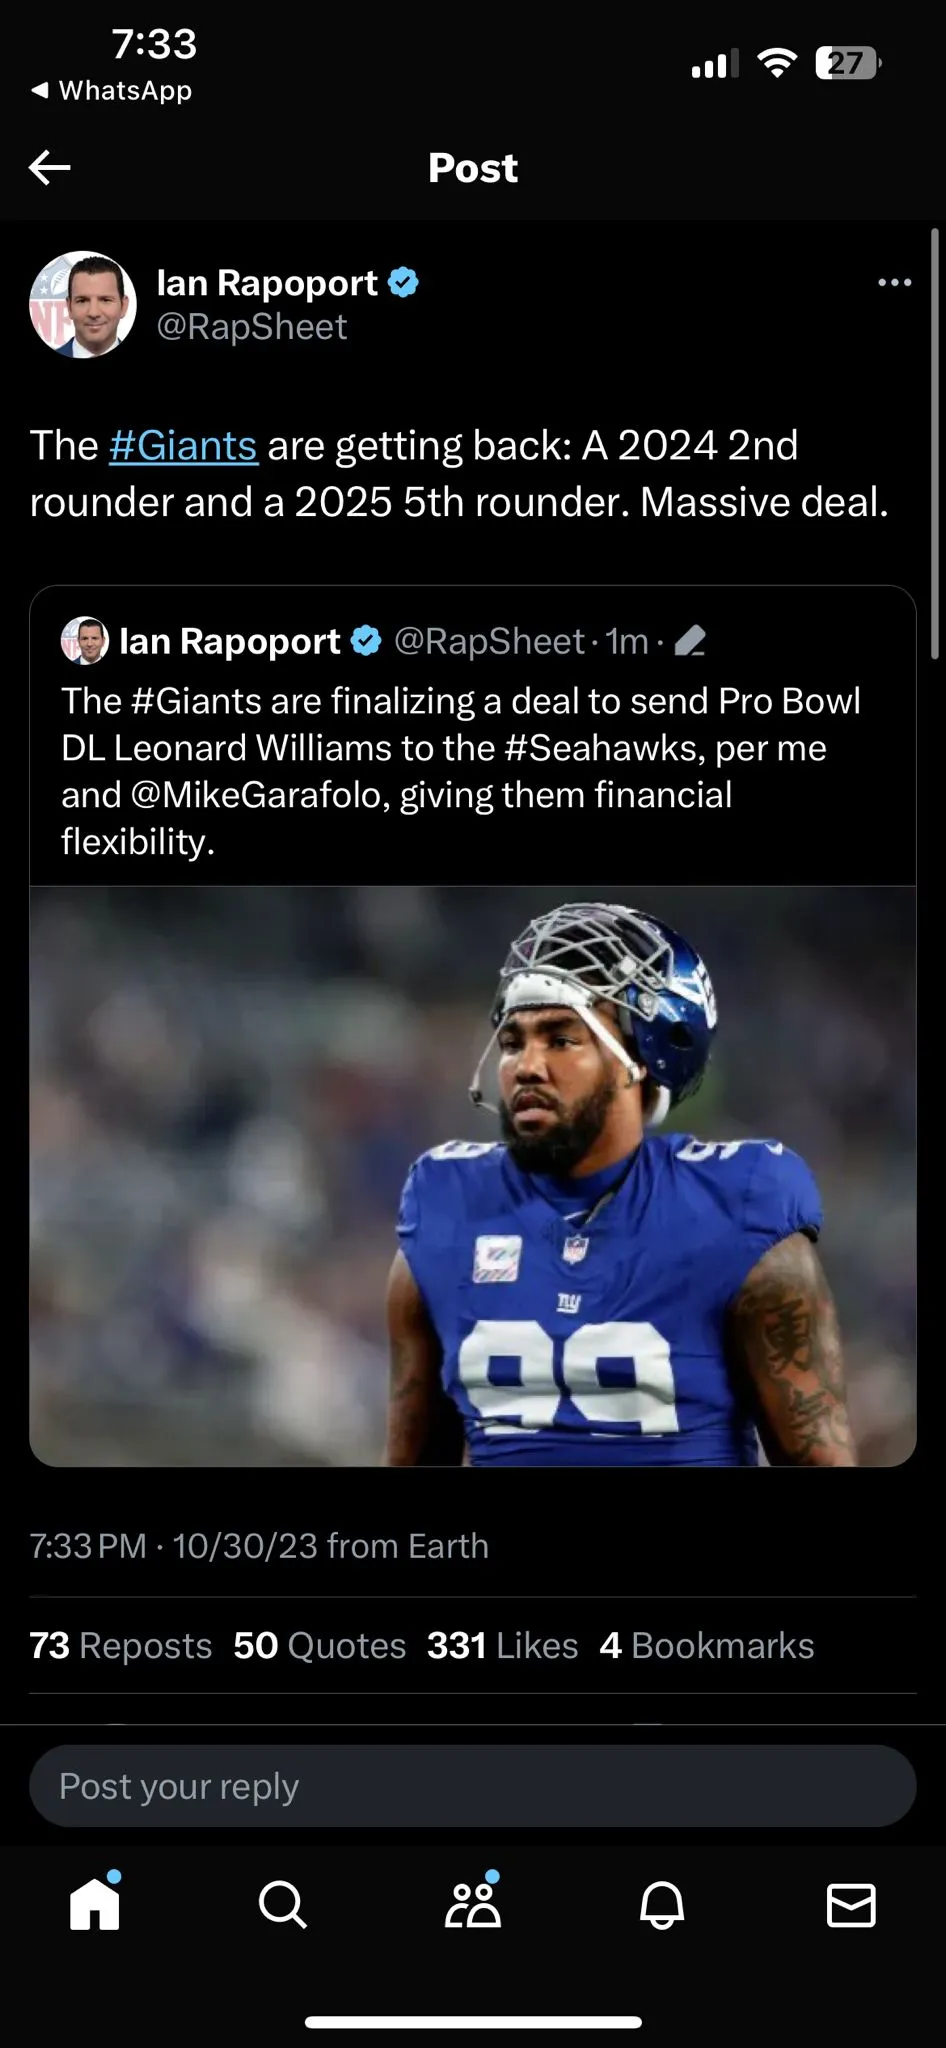Focus the Post your reply field
This screenshot has width=946, height=2048.
[473, 1786]
